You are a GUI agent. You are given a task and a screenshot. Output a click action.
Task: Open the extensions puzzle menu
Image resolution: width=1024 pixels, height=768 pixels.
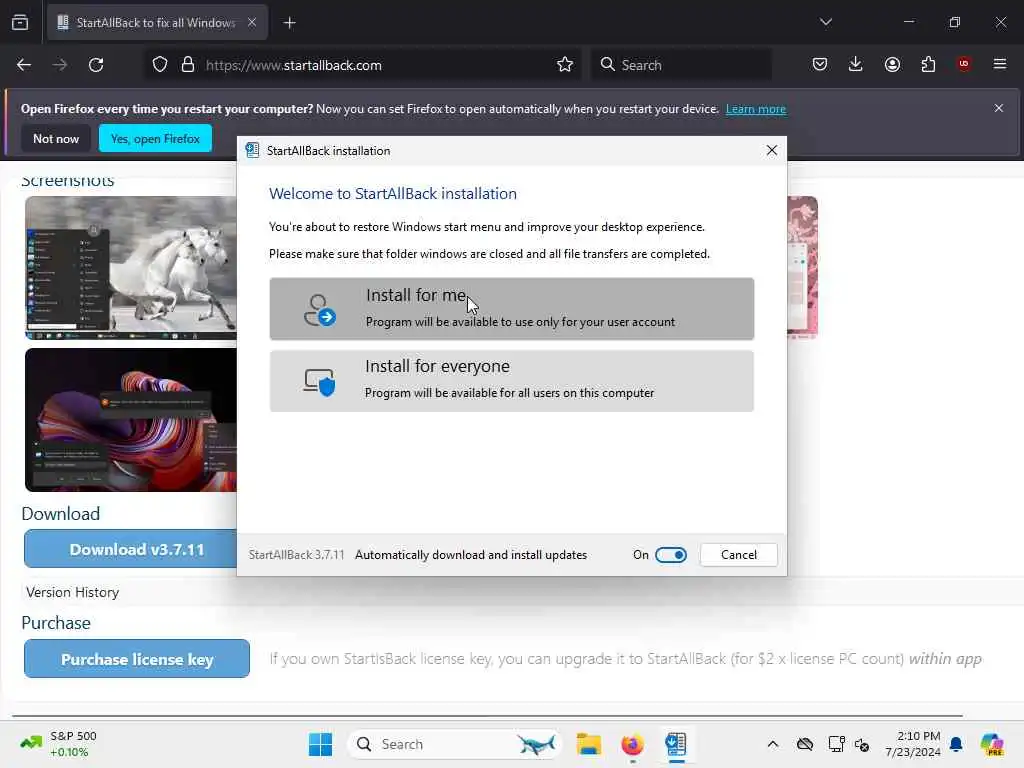tap(928, 64)
